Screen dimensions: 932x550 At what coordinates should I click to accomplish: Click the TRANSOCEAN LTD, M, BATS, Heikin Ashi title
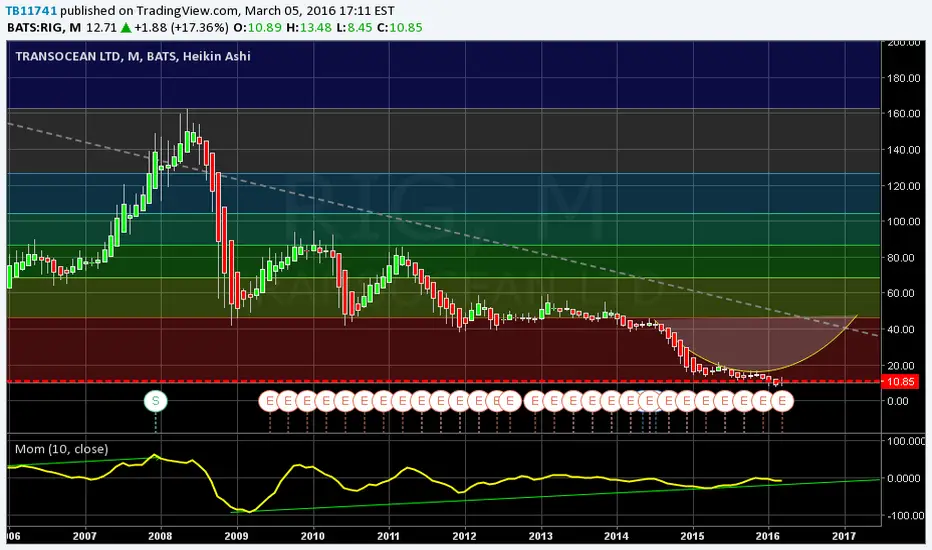point(133,56)
